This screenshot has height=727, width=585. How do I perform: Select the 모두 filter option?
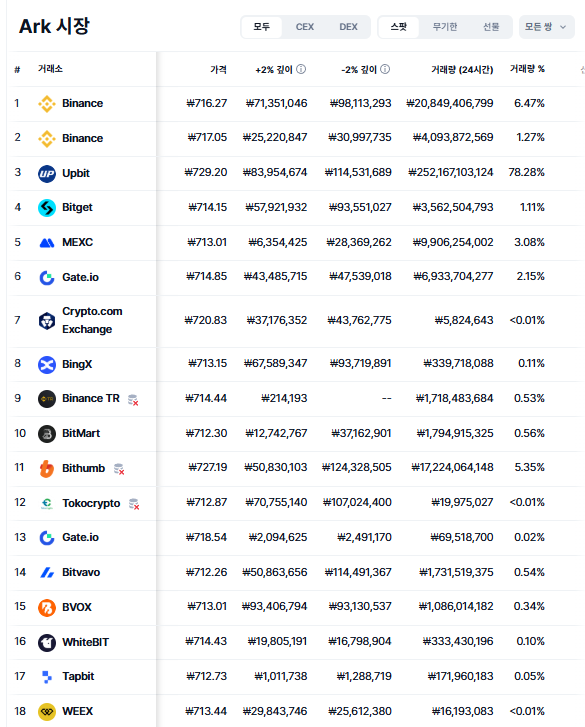coord(262,27)
